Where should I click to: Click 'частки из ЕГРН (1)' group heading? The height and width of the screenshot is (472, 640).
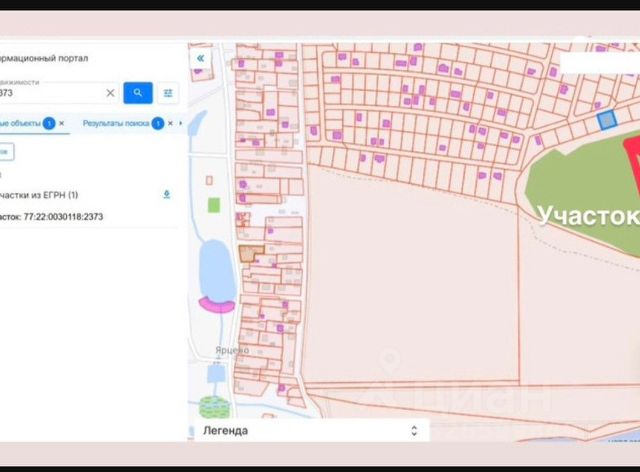click(39, 195)
